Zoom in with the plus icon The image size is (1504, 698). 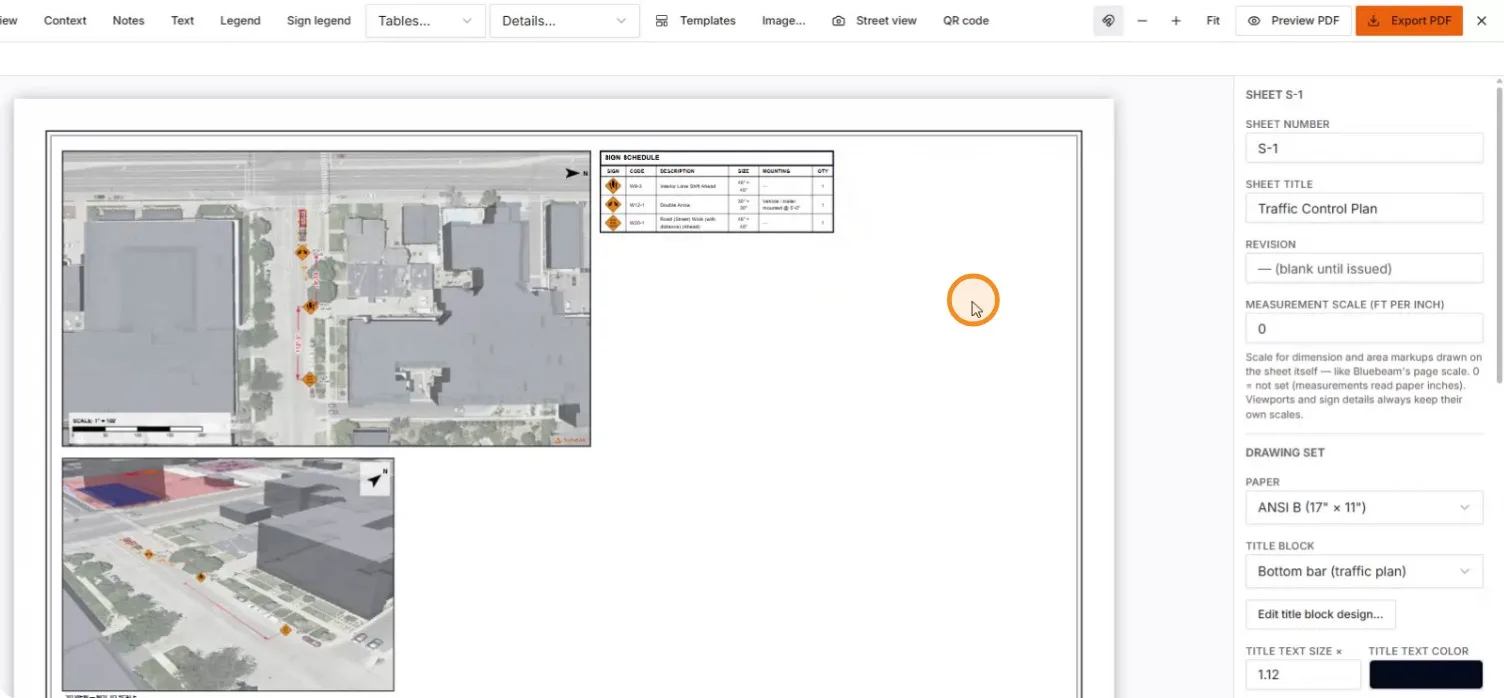click(x=1176, y=20)
